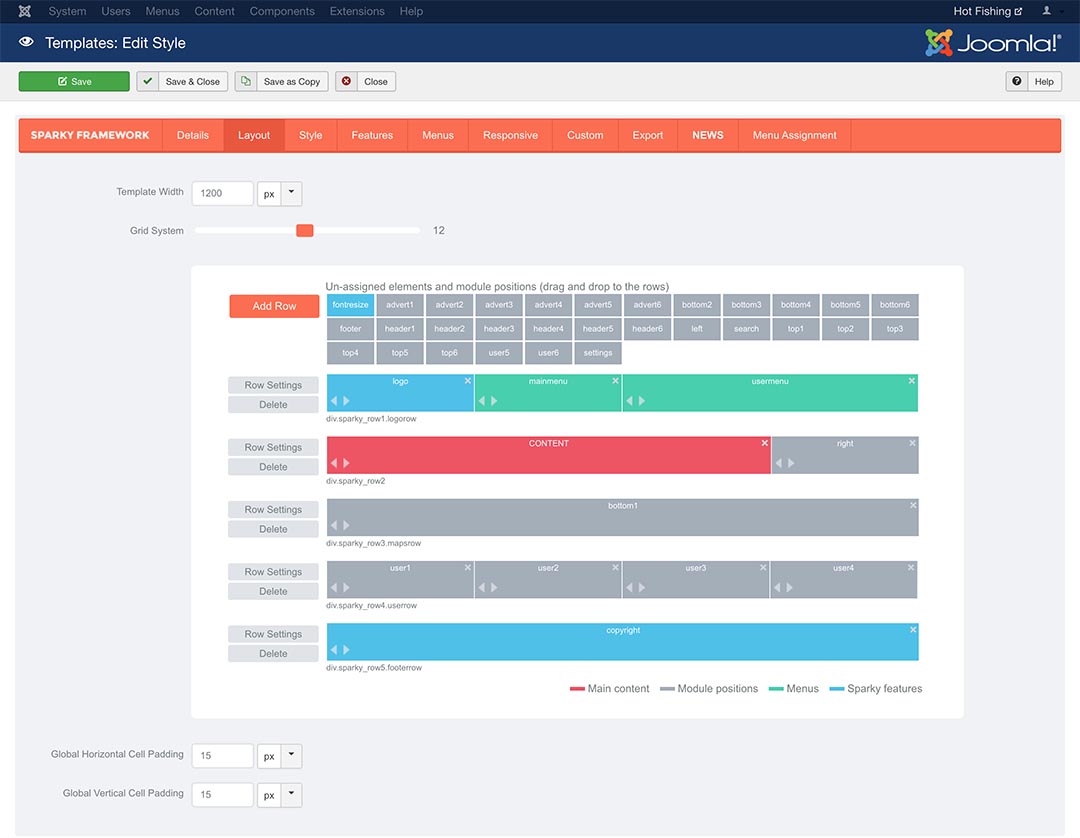1080x838 pixels.
Task: Remove the logo cell with its X icon
Action: (x=468, y=381)
